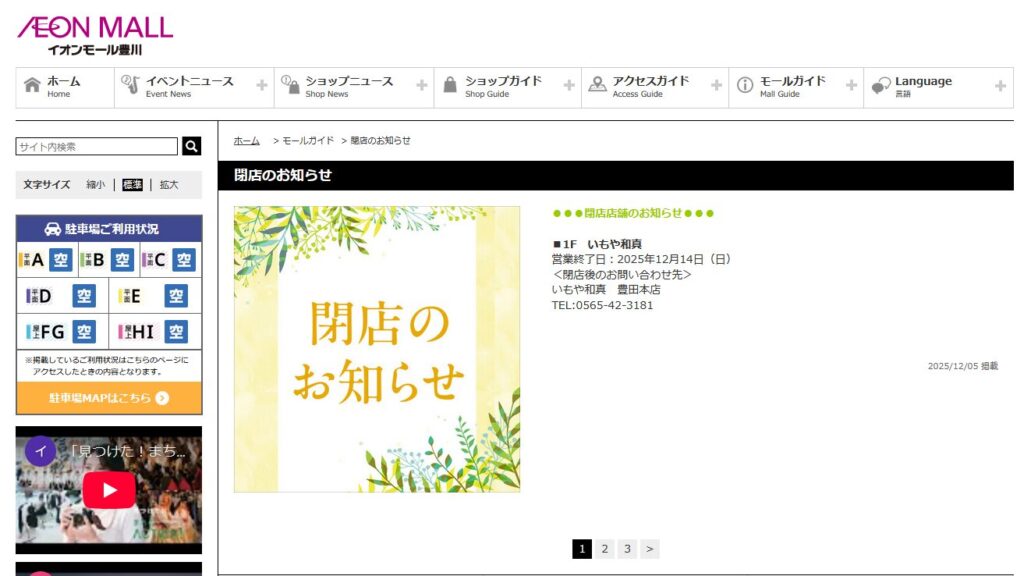The width and height of the screenshot is (1024, 576).
Task: Select small font size 縮小
Action: click(x=95, y=185)
